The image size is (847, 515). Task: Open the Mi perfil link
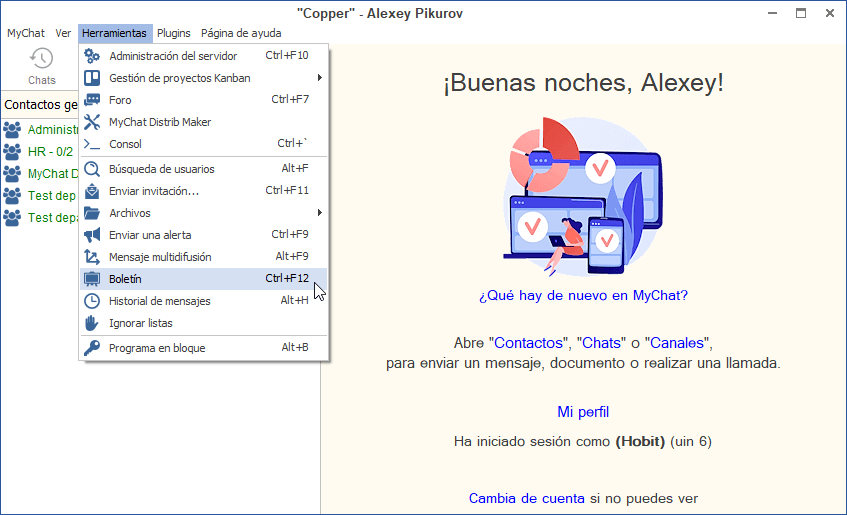tap(583, 412)
